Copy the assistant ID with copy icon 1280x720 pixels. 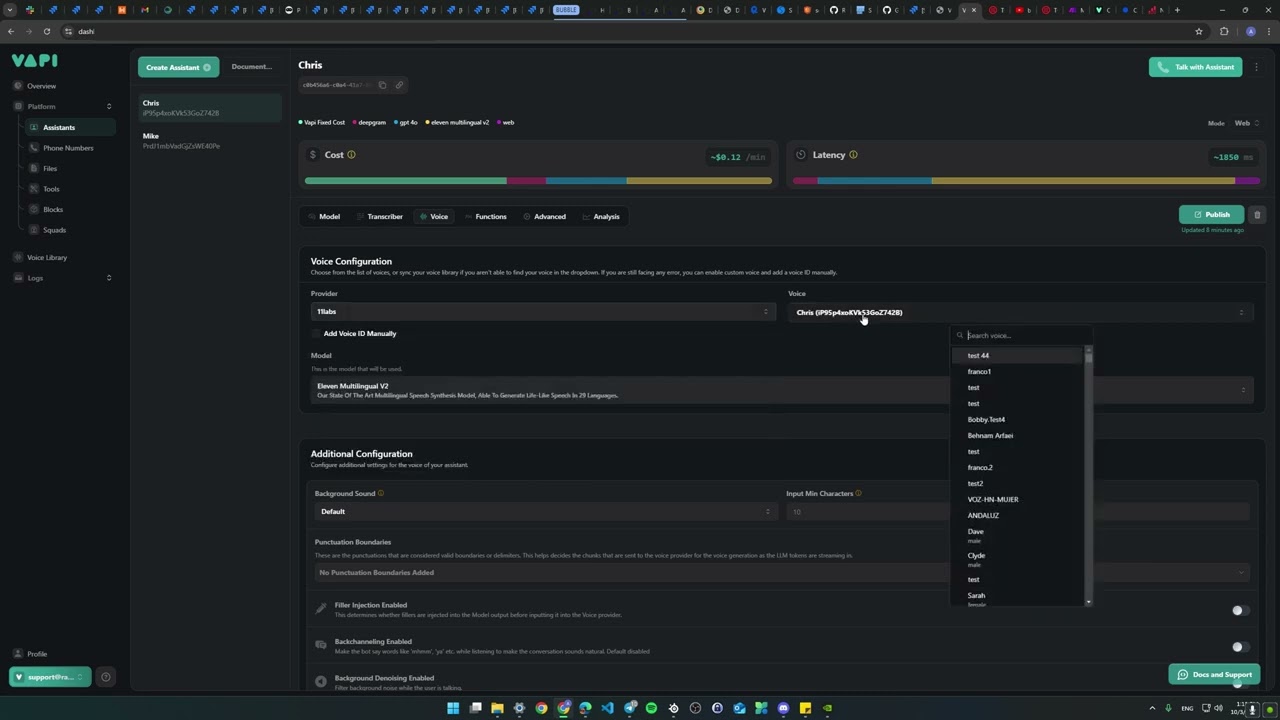(382, 85)
